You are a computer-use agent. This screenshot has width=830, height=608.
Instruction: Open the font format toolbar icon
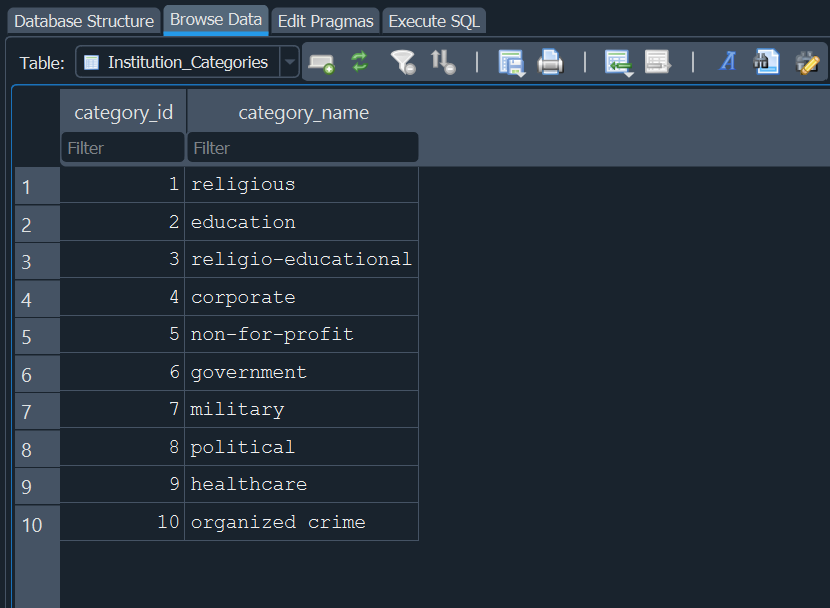tap(728, 61)
